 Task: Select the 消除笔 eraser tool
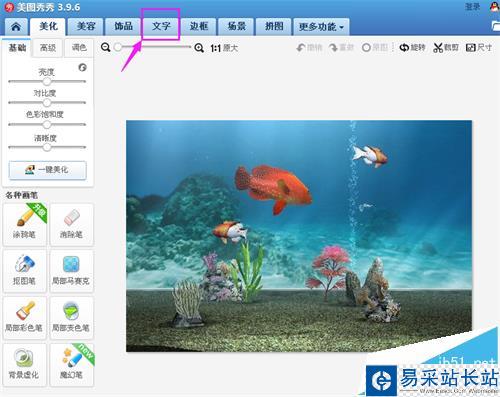[71, 224]
